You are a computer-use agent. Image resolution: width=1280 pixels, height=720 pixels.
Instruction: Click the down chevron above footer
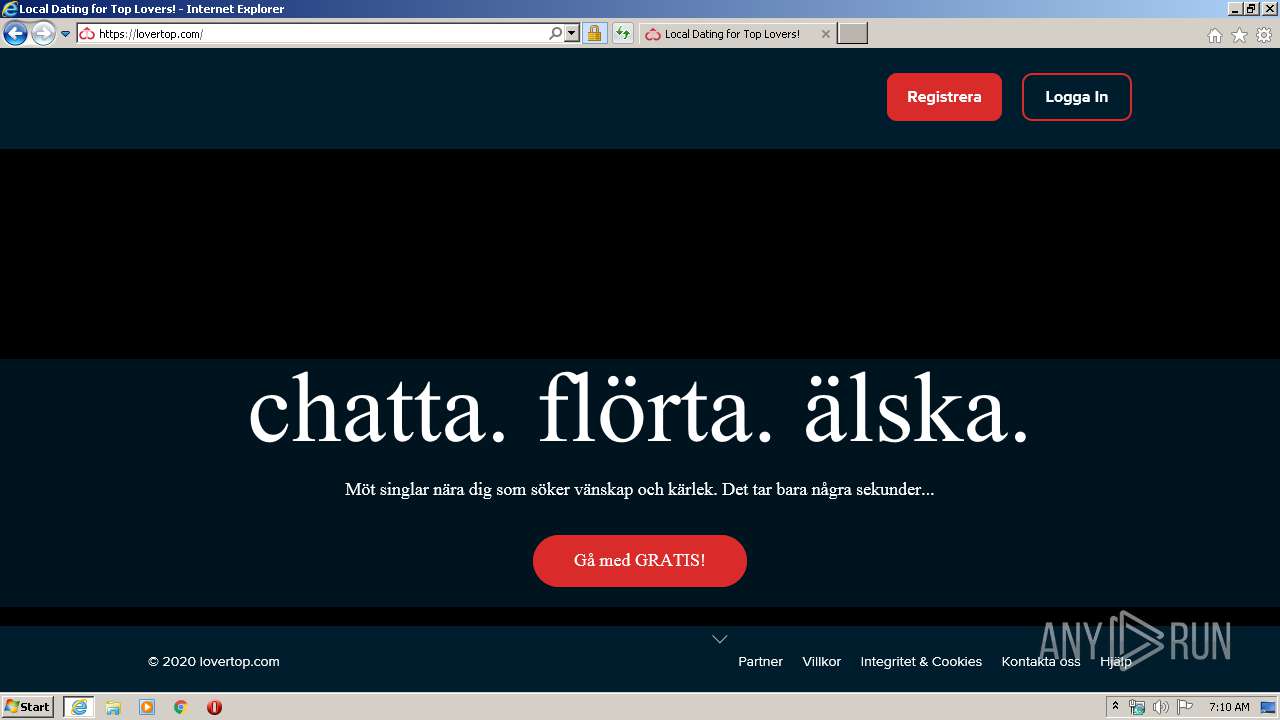coord(719,639)
